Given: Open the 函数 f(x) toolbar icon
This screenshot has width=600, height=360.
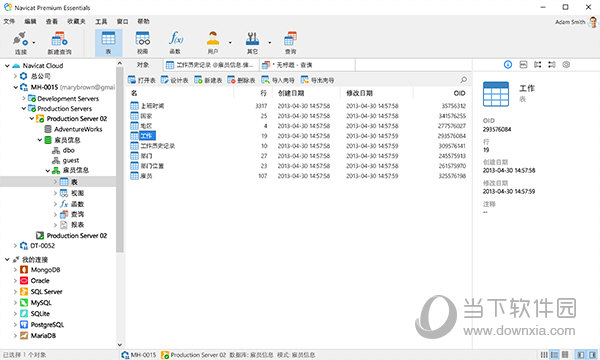Looking at the screenshot, I should pos(176,39).
